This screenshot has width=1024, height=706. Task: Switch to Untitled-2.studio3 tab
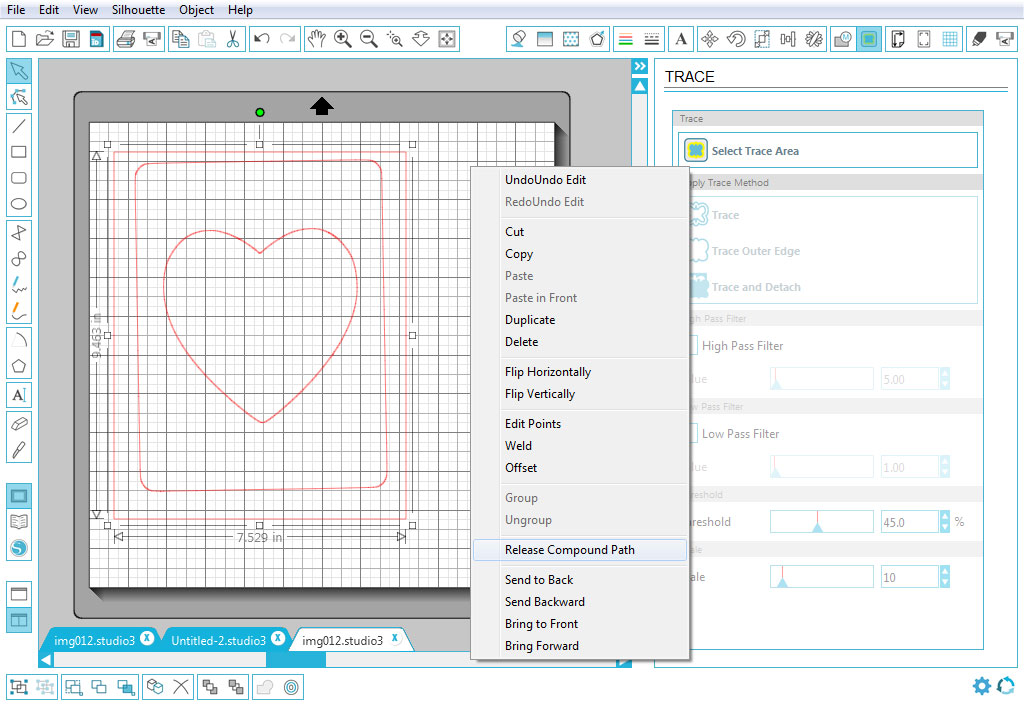point(218,641)
